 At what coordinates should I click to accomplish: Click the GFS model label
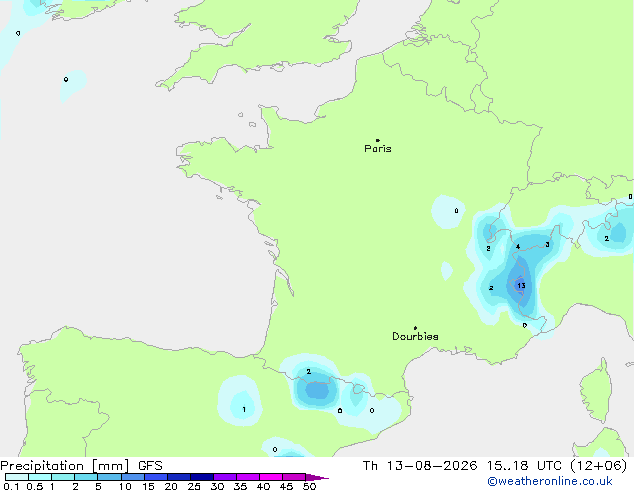point(150,466)
